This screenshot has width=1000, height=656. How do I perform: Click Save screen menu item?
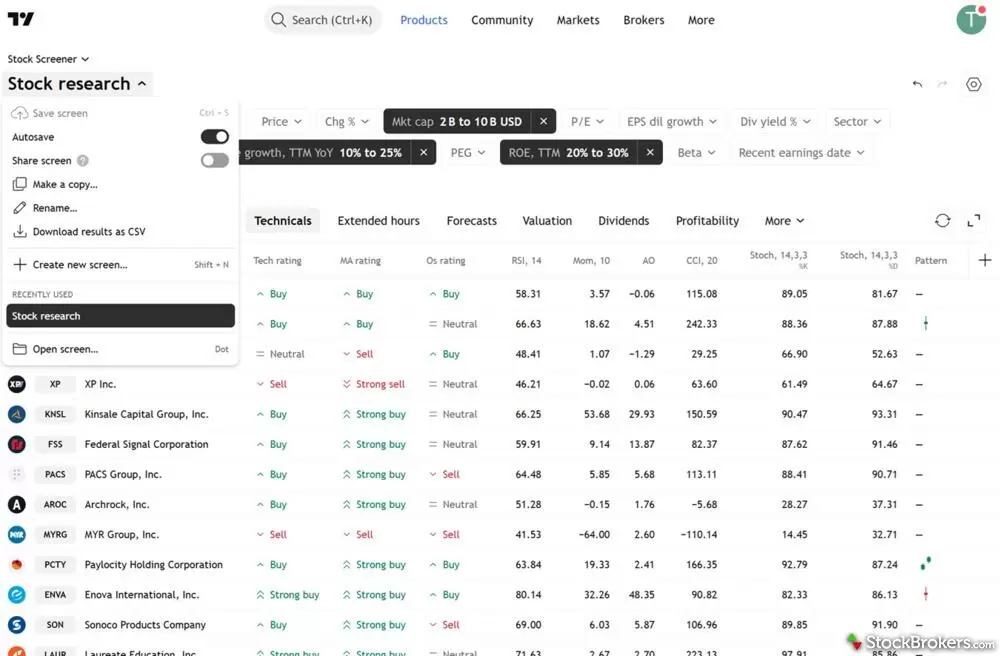pos(121,113)
